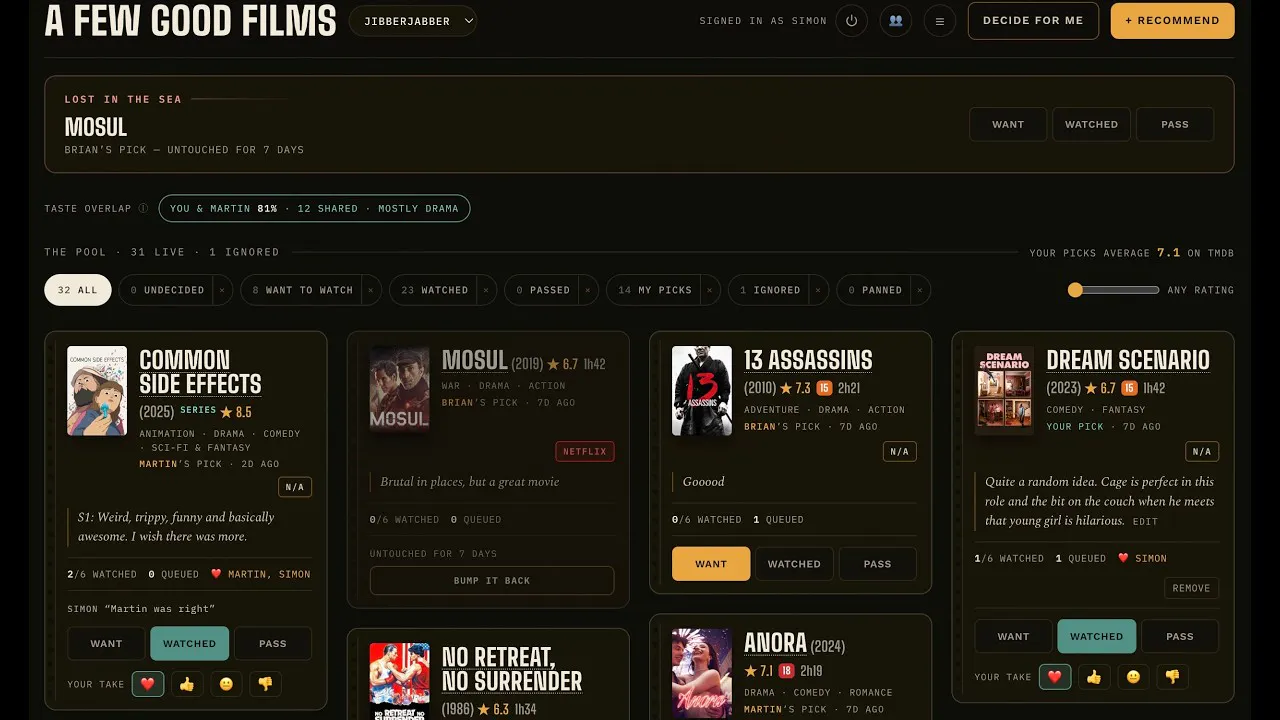Filter by 14 My Picks

click(x=654, y=290)
